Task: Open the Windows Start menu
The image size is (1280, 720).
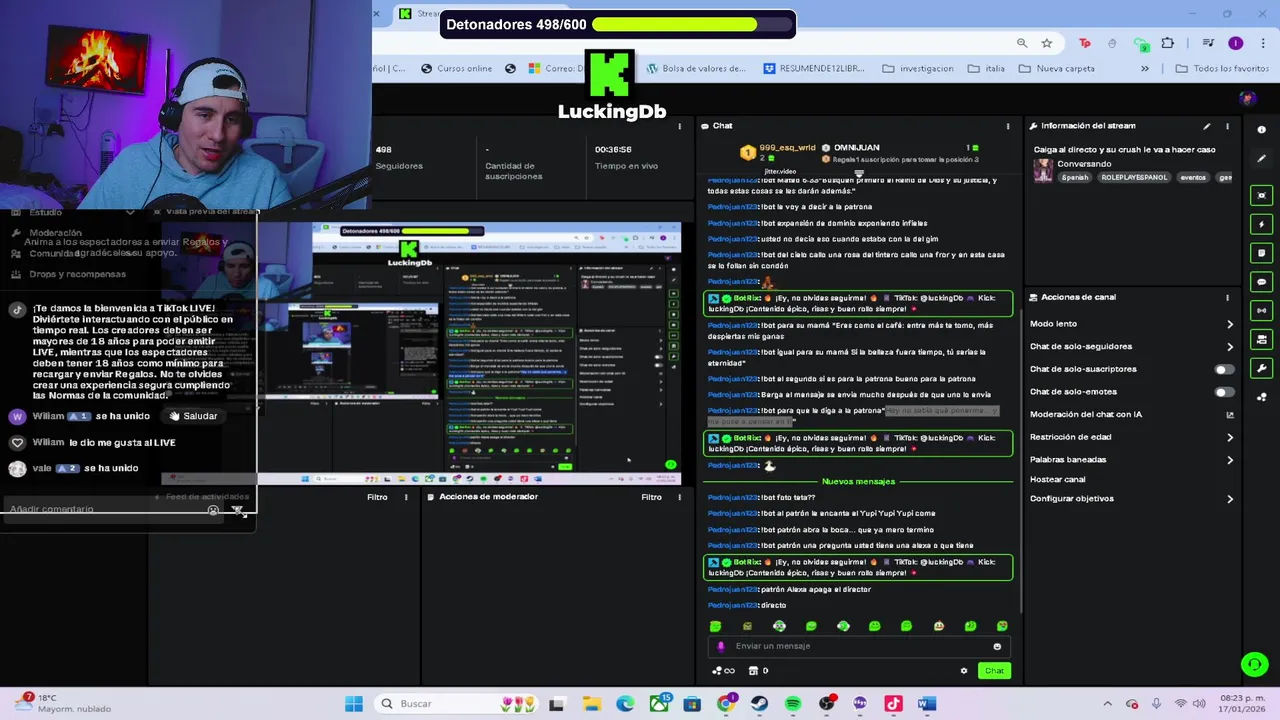Action: (x=354, y=704)
